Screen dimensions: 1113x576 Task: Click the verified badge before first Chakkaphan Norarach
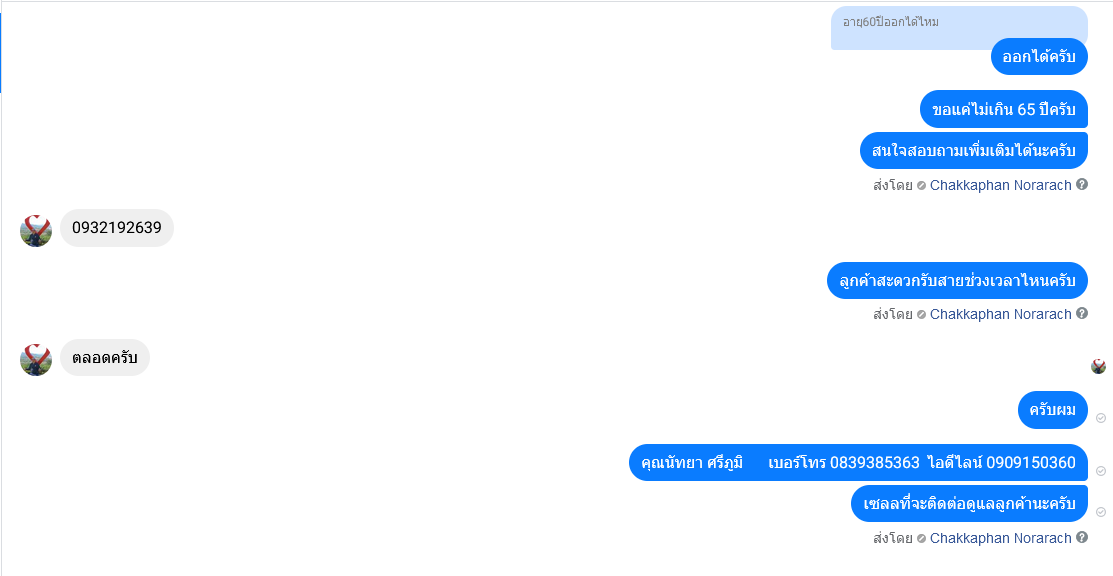pyautogui.click(x=921, y=185)
